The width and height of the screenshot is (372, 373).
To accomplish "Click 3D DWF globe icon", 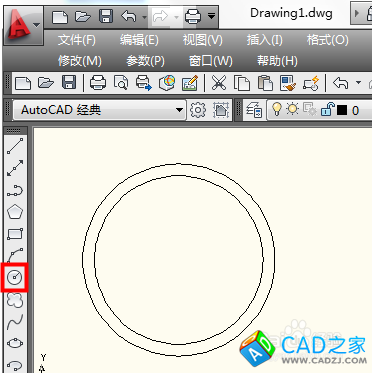I will click(x=167, y=82).
